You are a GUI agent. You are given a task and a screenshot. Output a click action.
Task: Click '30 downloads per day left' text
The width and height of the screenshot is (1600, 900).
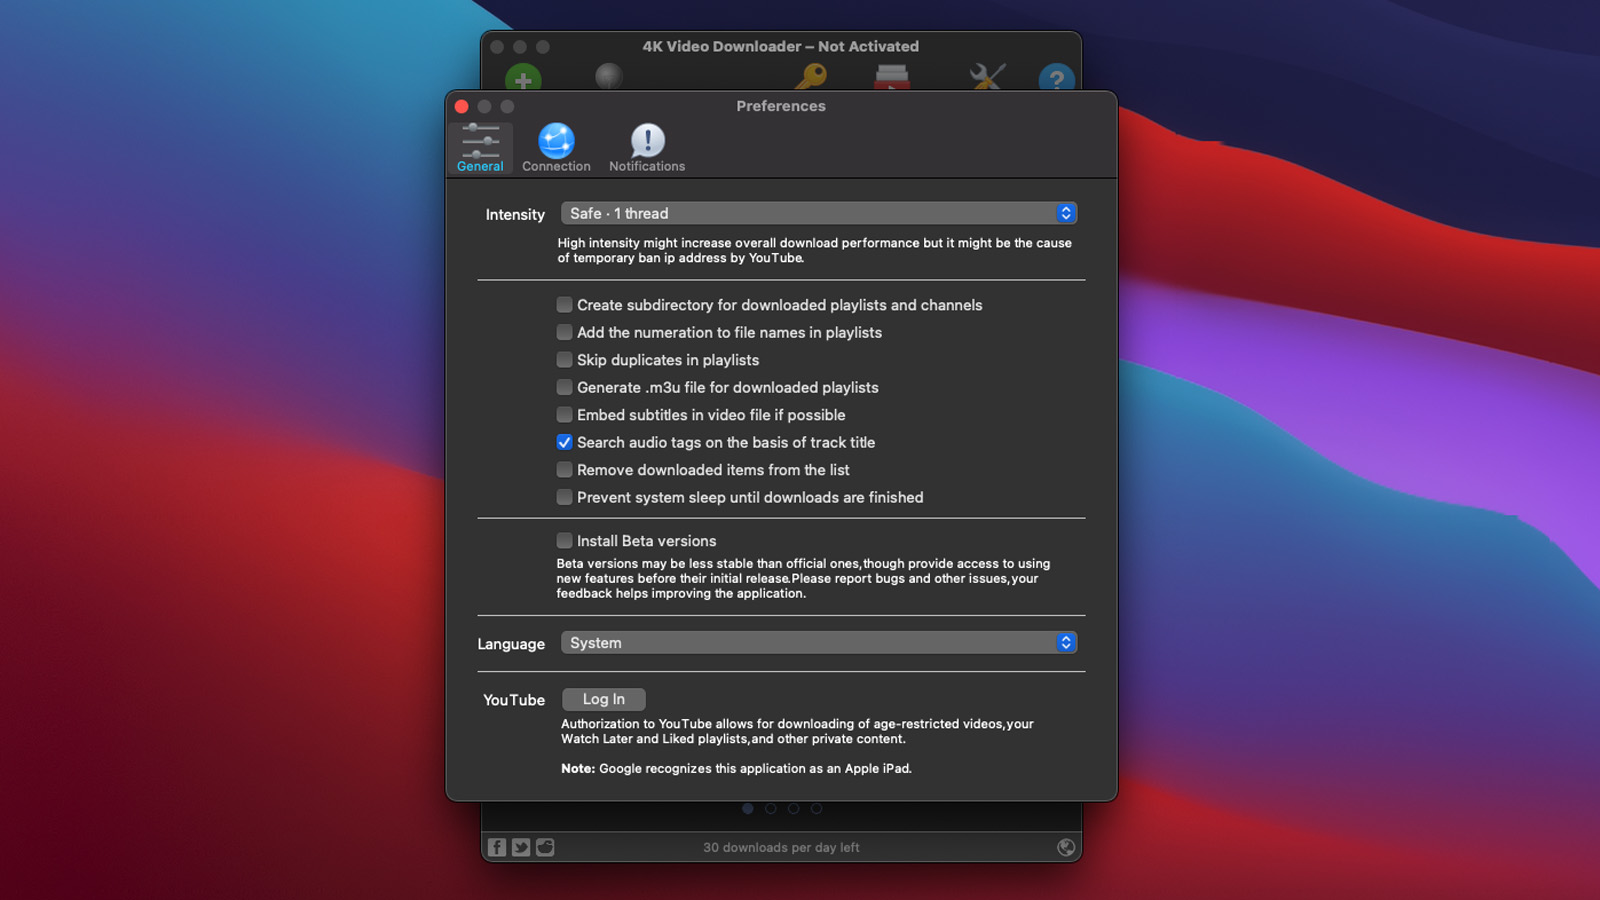click(x=781, y=847)
